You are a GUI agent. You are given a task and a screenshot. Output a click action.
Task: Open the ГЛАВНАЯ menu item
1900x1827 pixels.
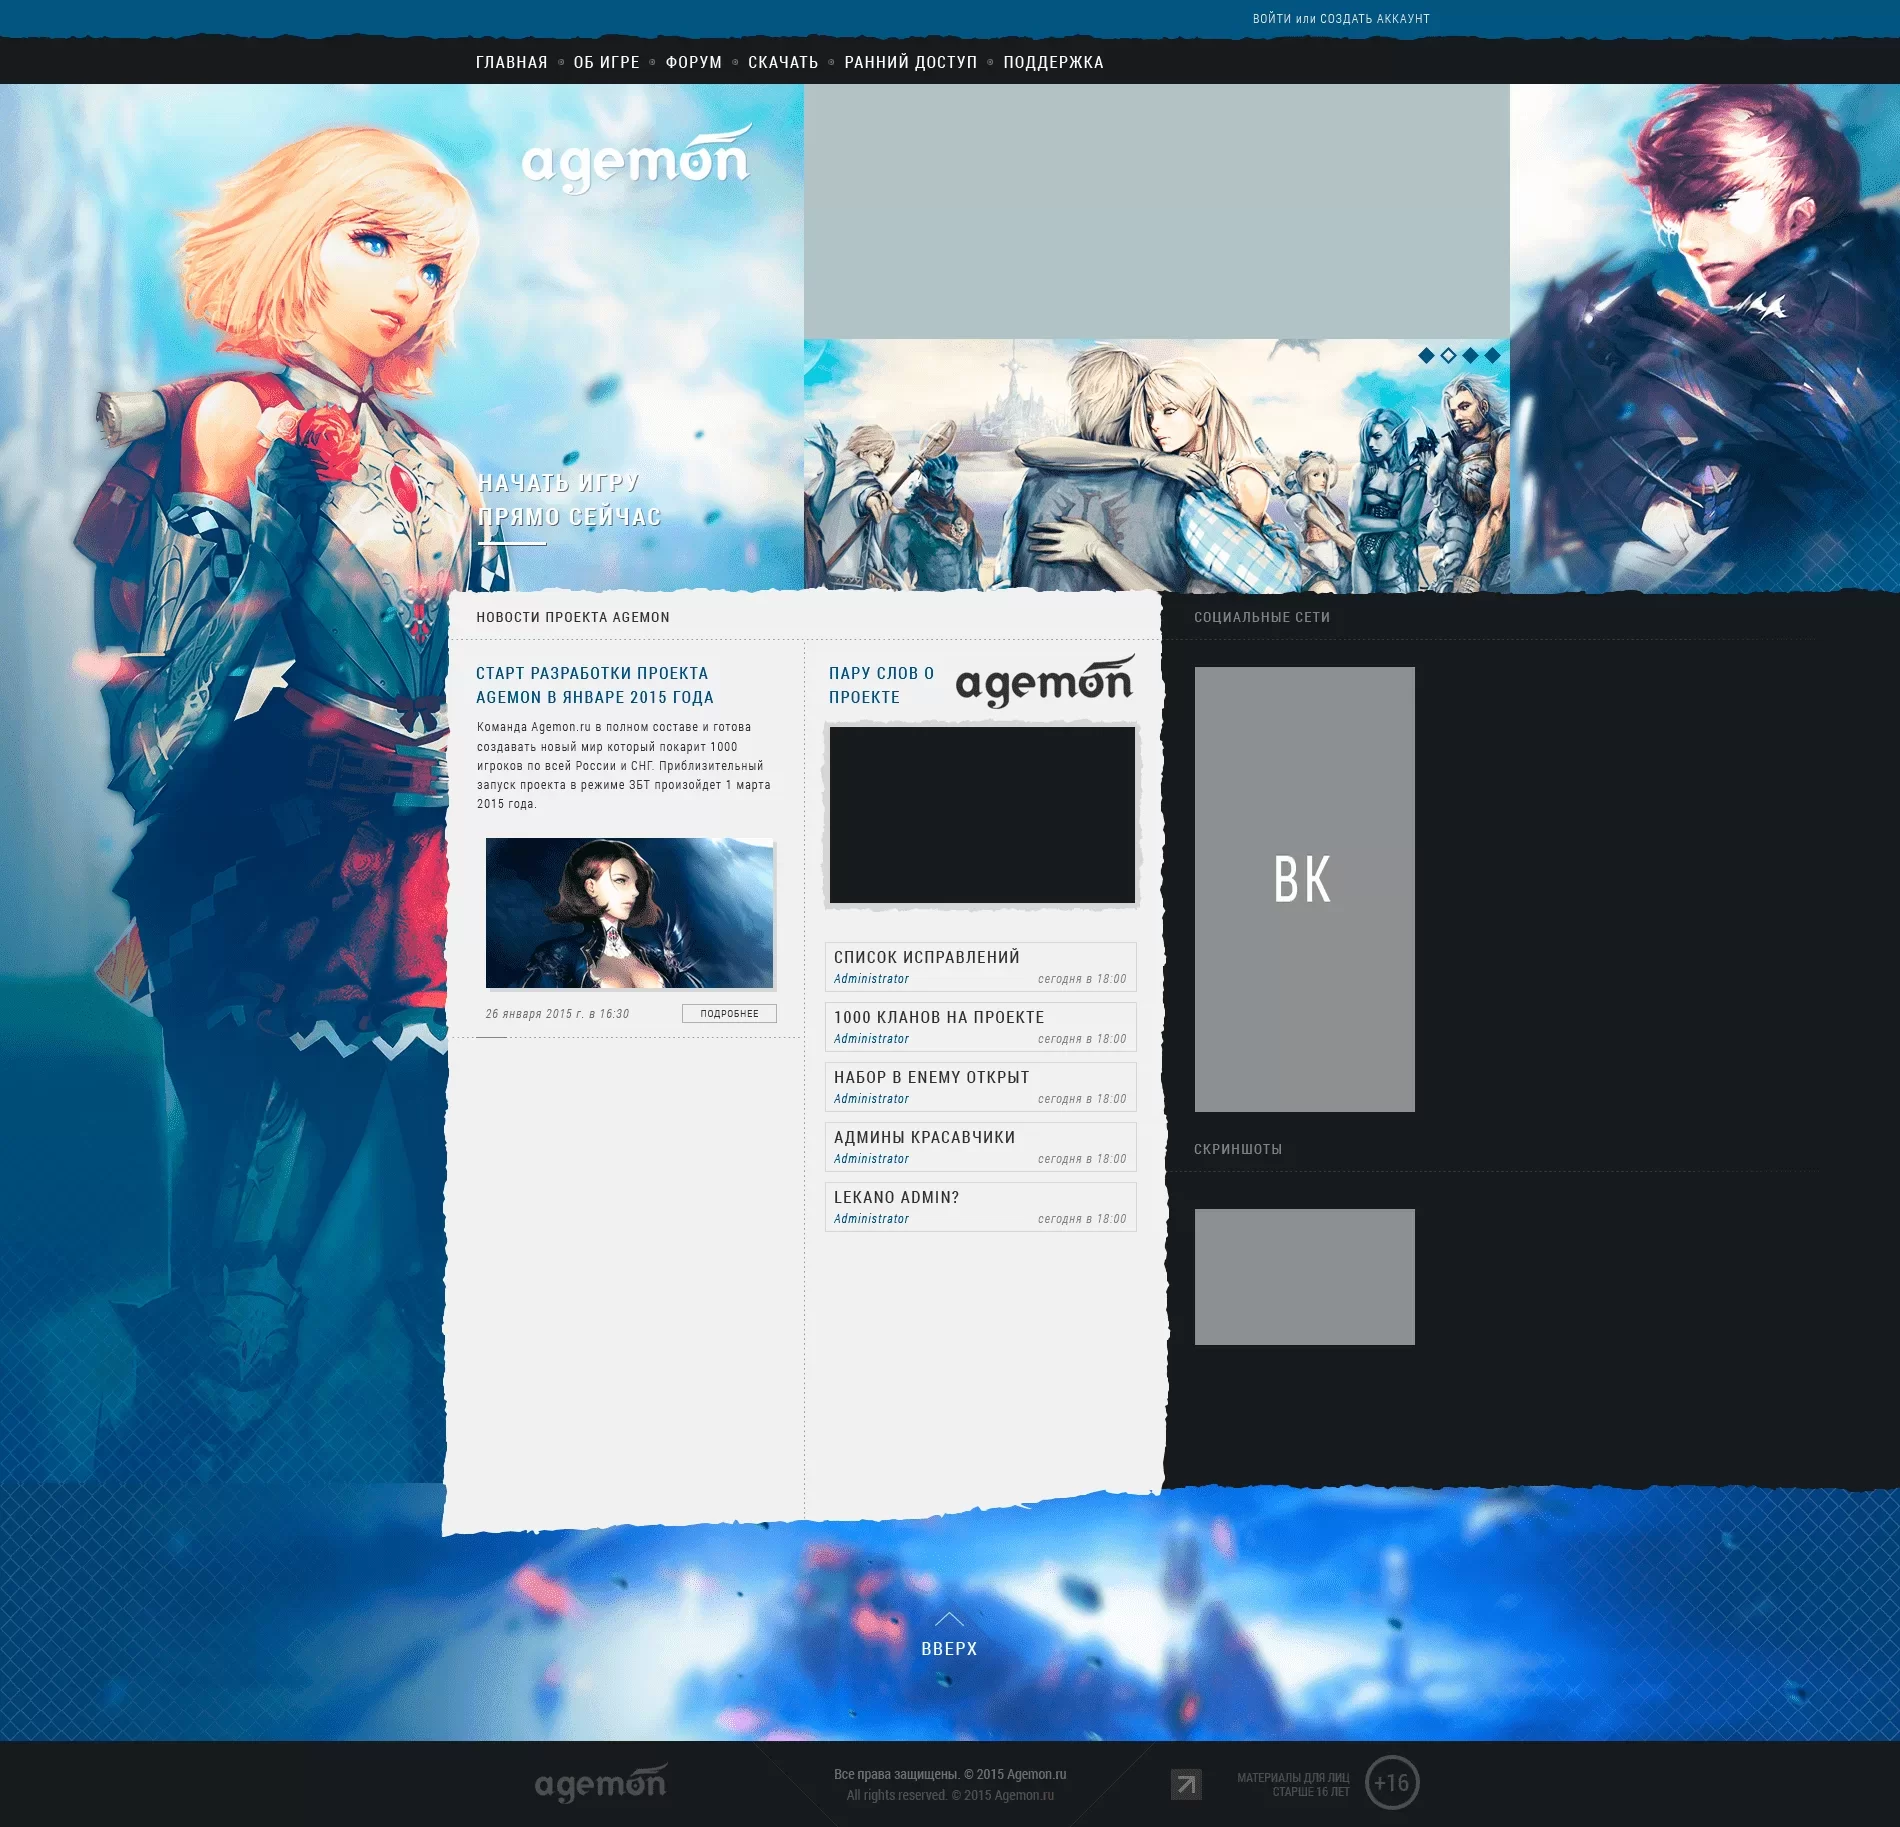[x=512, y=62]
